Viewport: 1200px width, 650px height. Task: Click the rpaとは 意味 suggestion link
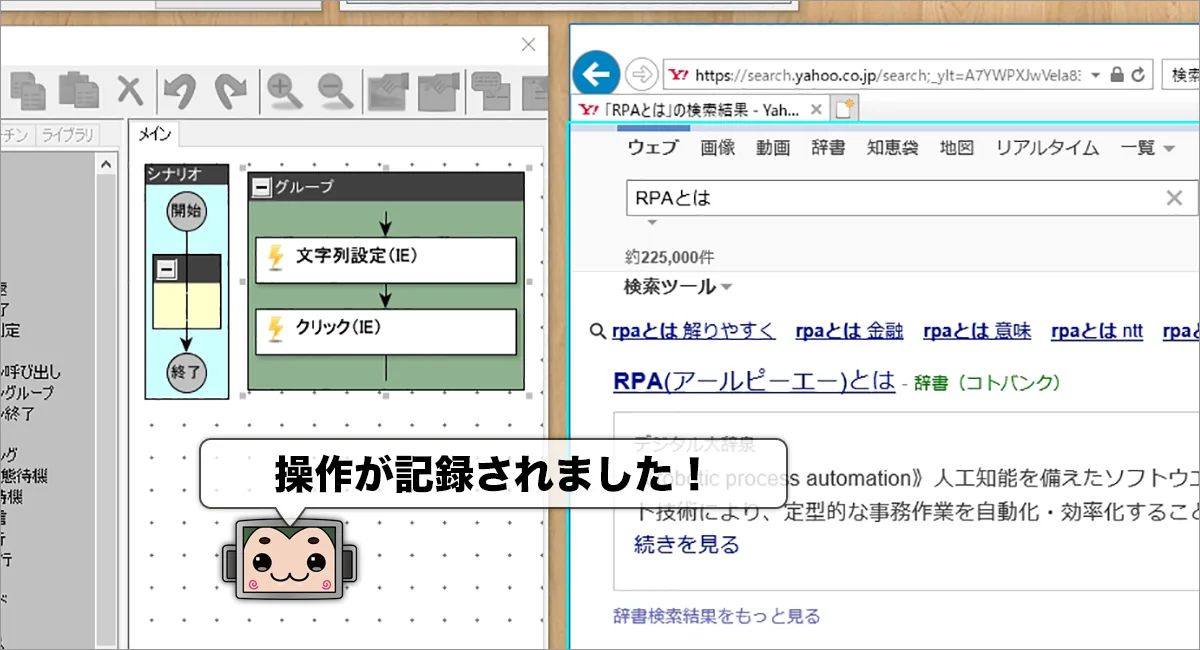point(977,331)
